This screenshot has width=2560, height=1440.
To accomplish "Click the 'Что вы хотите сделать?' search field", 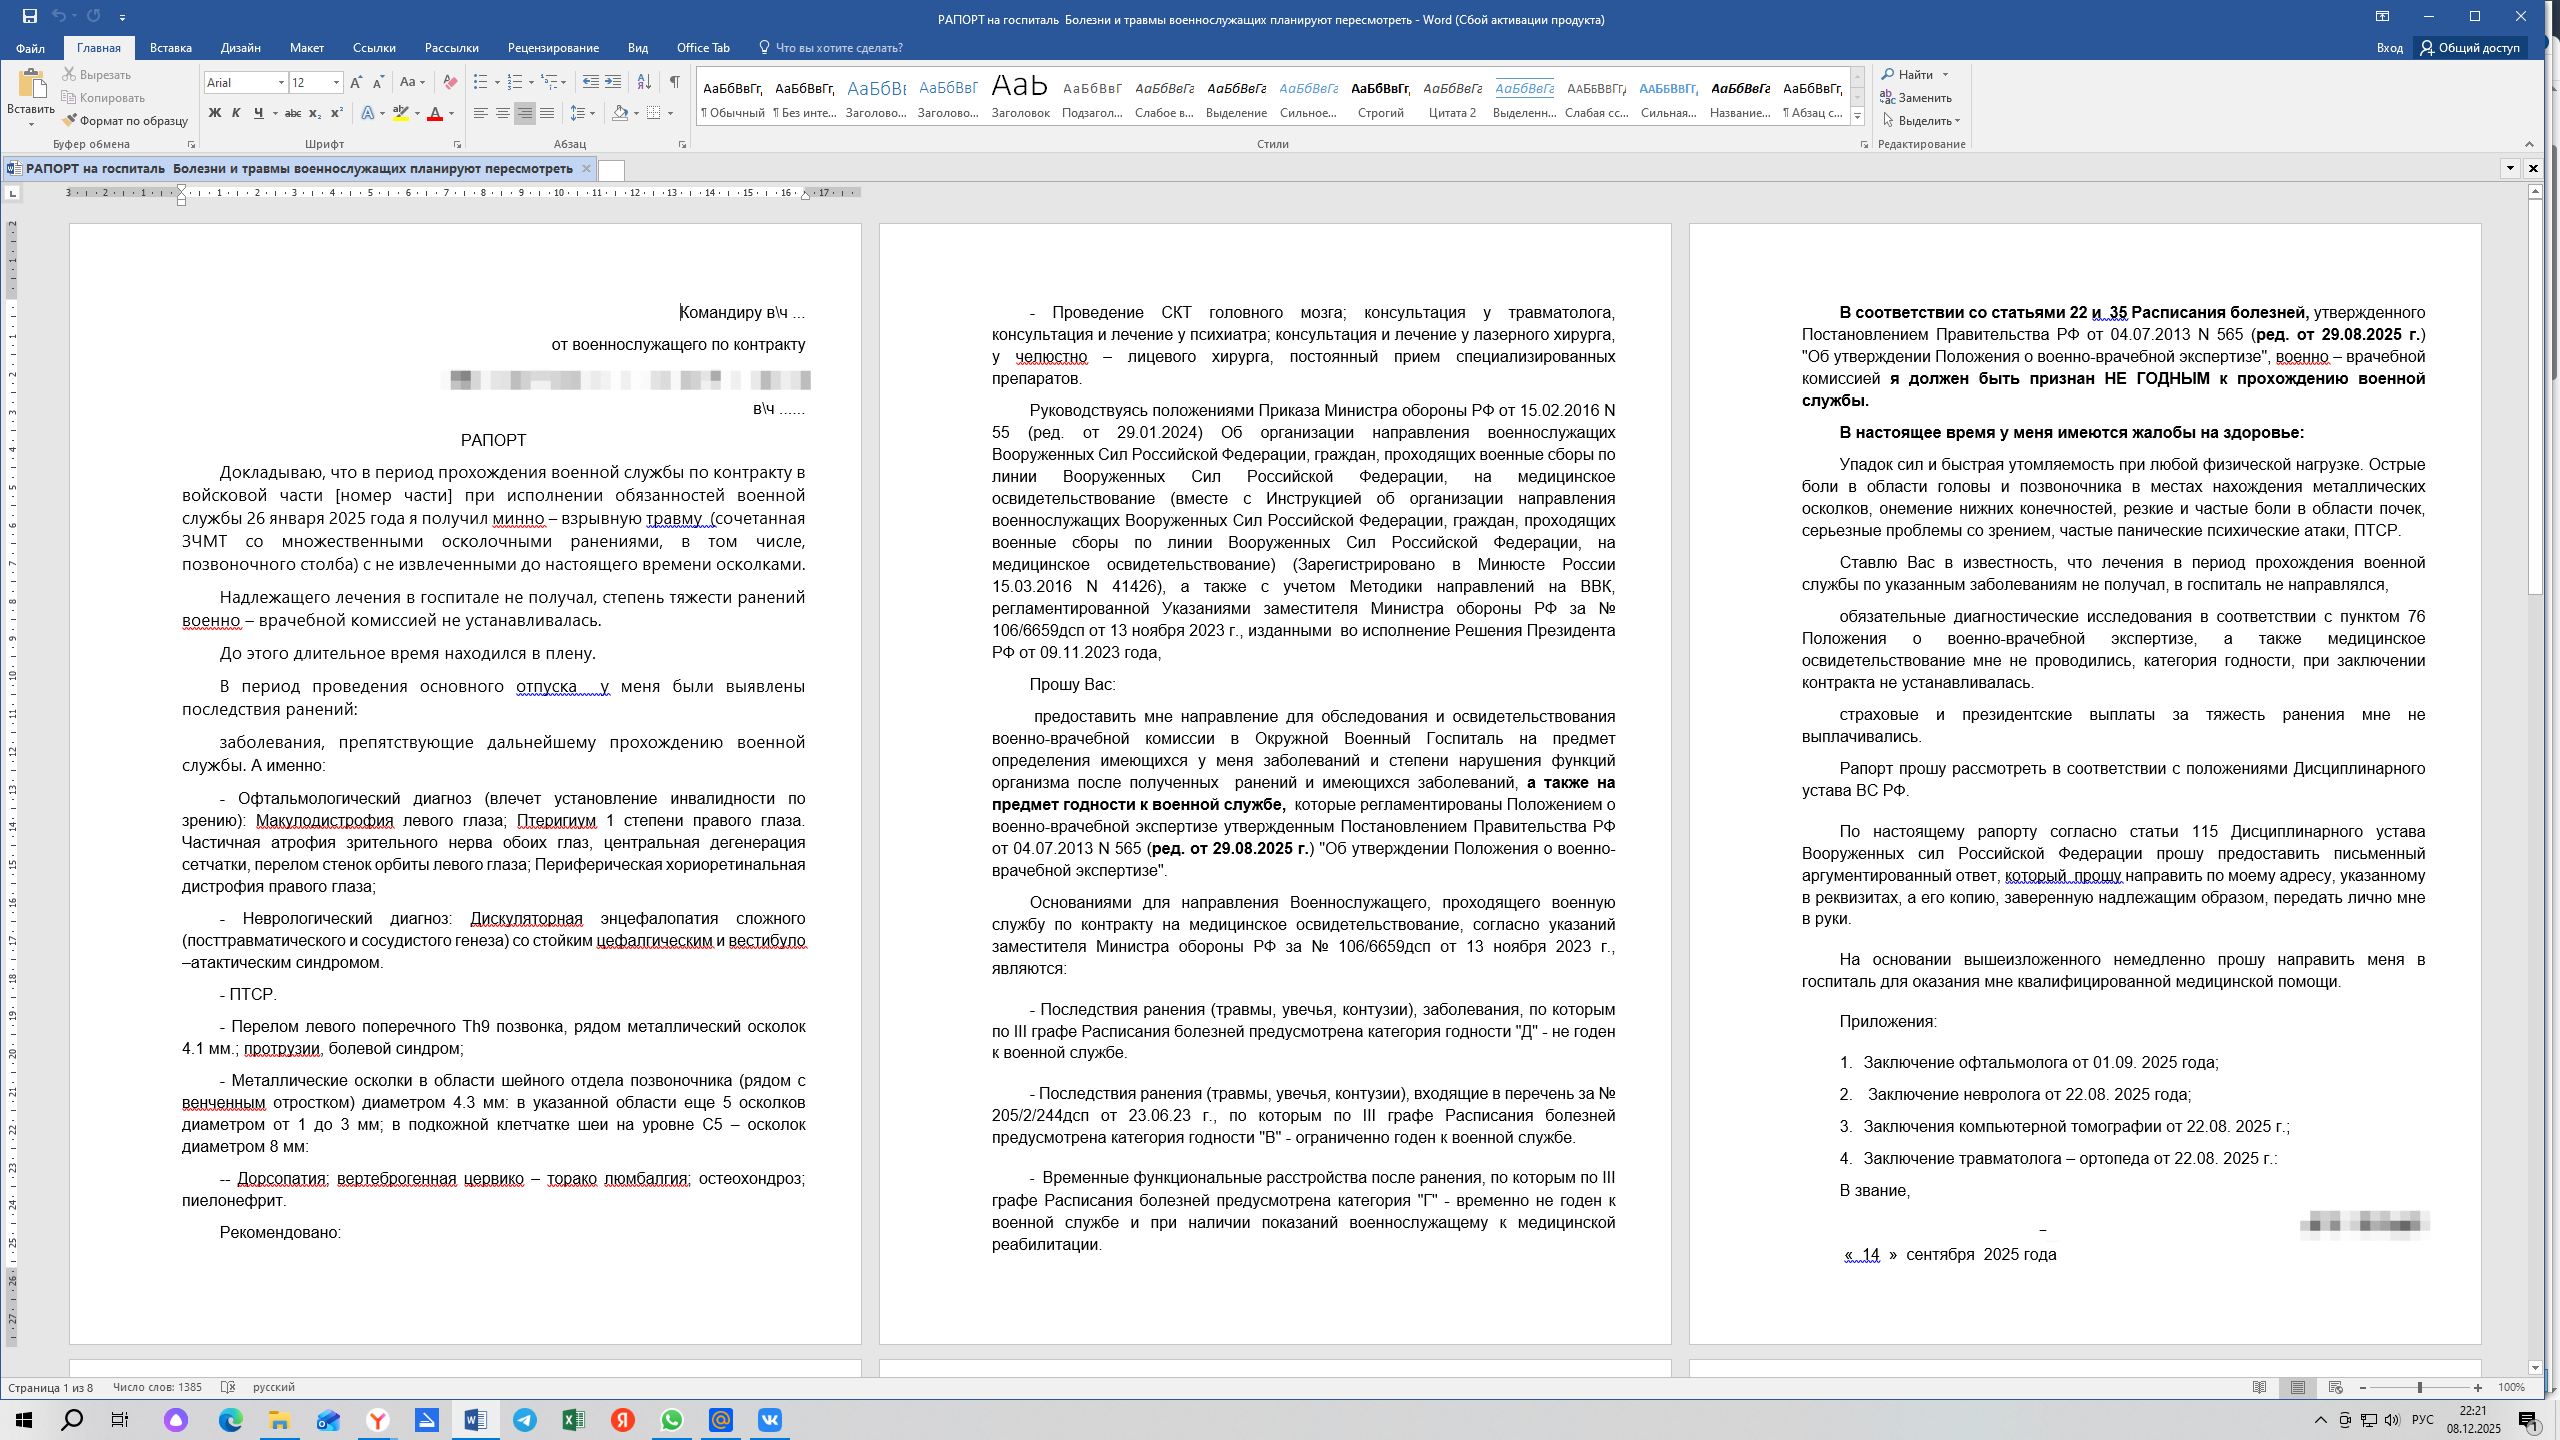I will pyautogui.click(x=830, y=48).
